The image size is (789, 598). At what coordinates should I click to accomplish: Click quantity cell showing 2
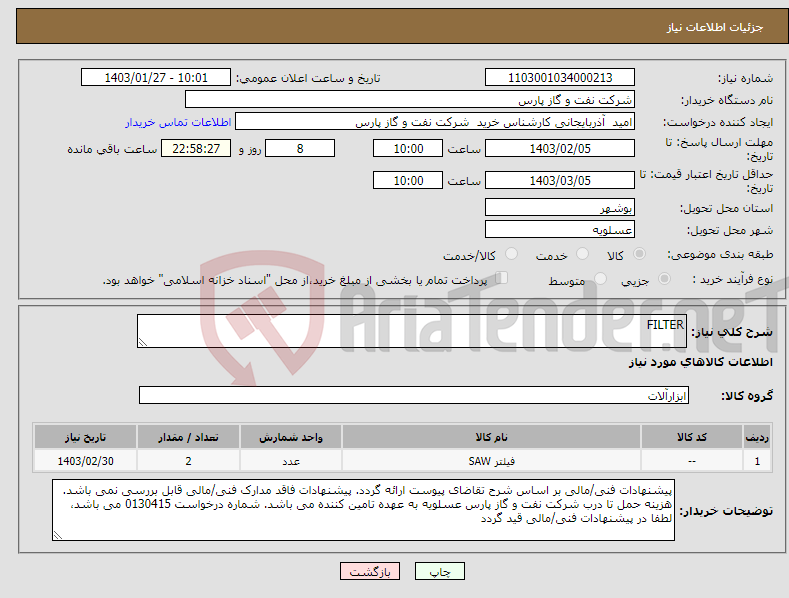pyautogui.click(x=188, y=461)
